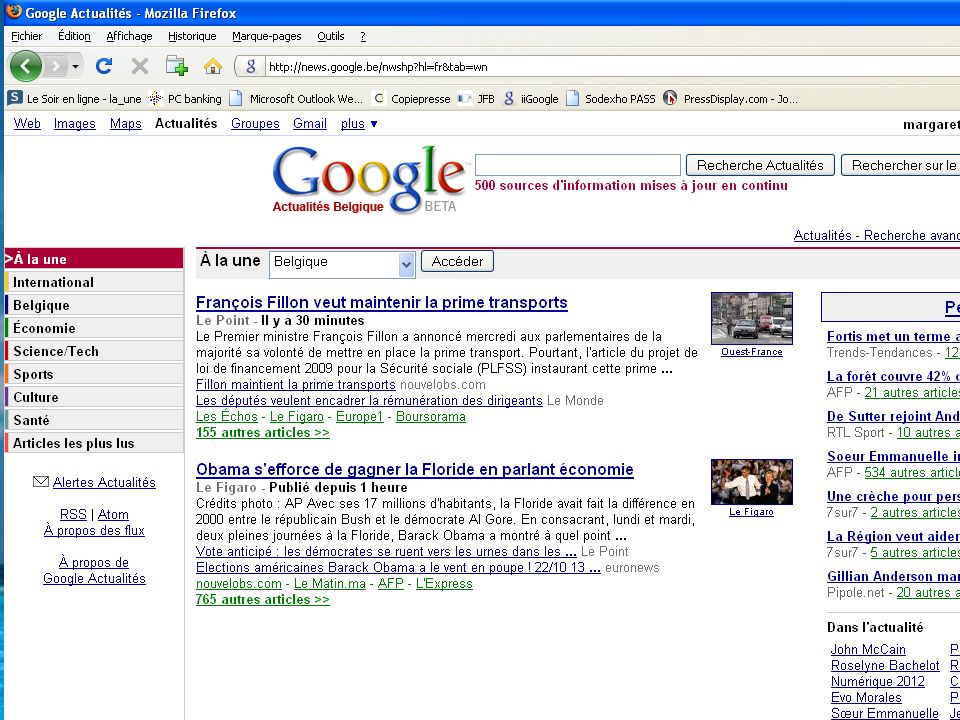Open the À propos des flux link
This screenshot has width=960, height=720.
pos(94,530)
